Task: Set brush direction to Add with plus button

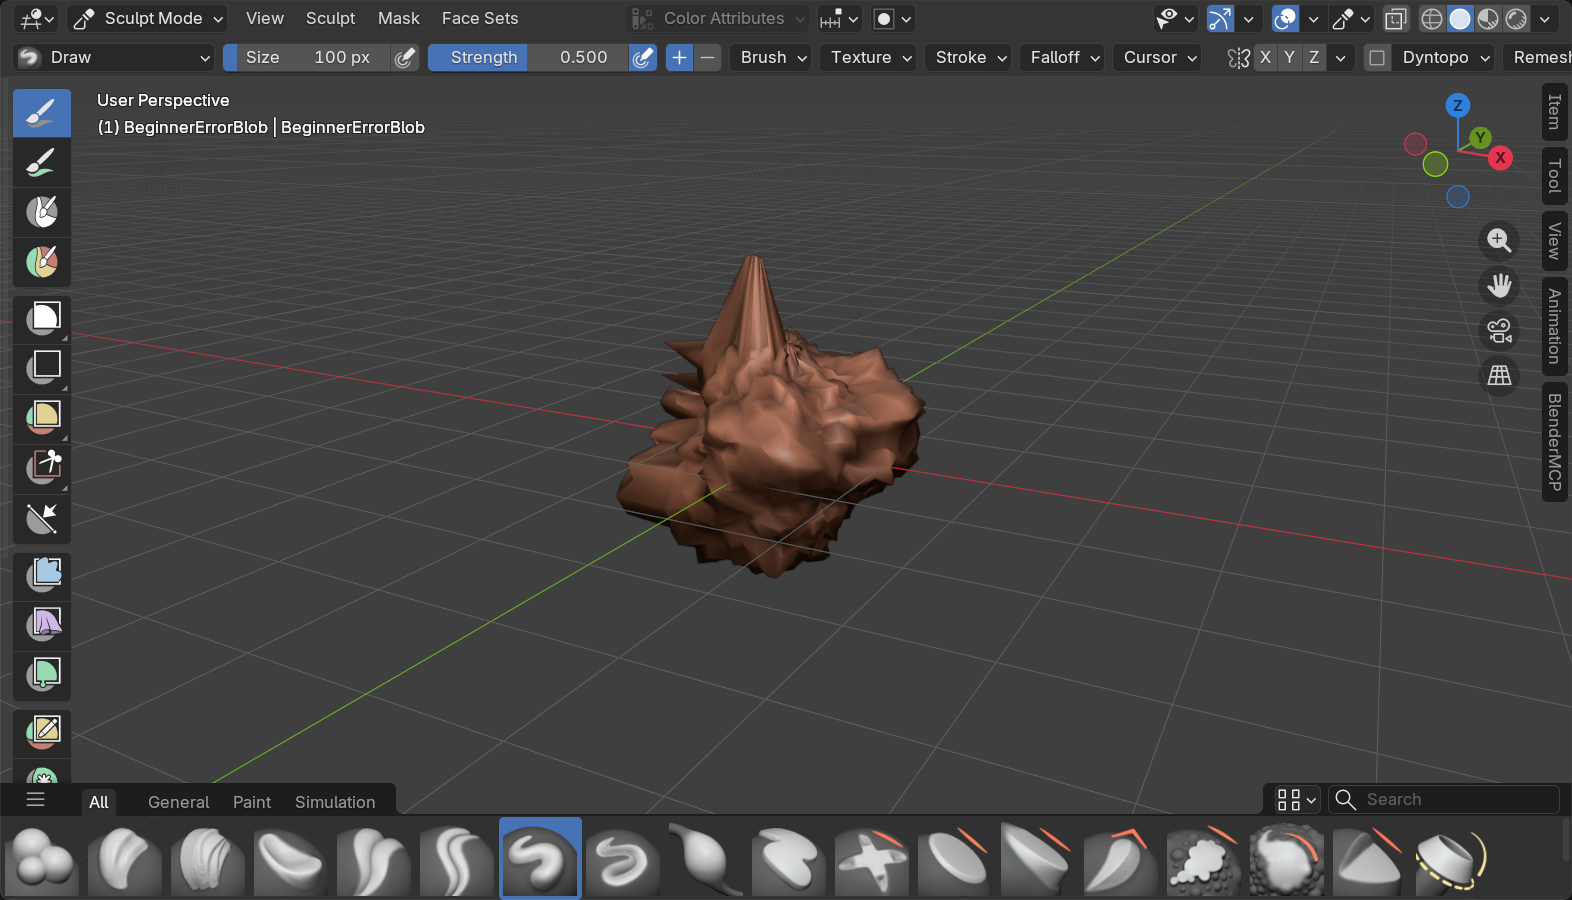Action: (x=679, y=58)
